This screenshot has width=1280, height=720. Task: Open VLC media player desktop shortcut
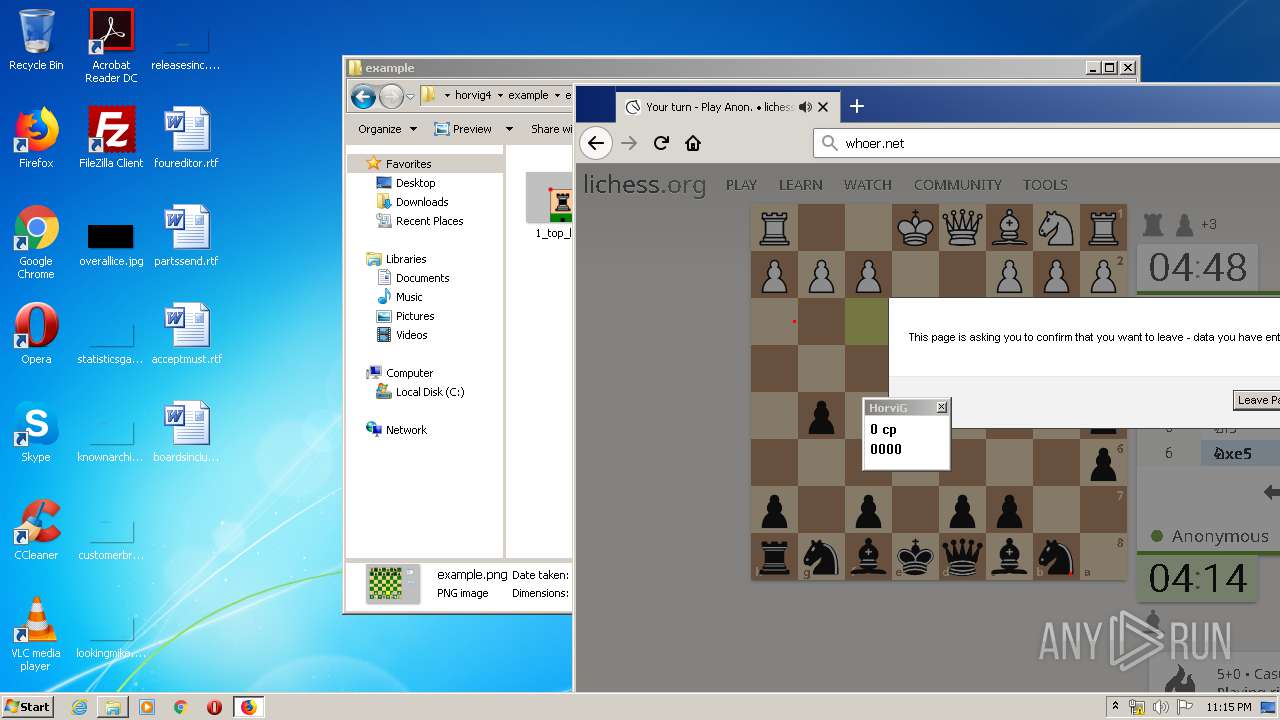(x=36, y=634)
